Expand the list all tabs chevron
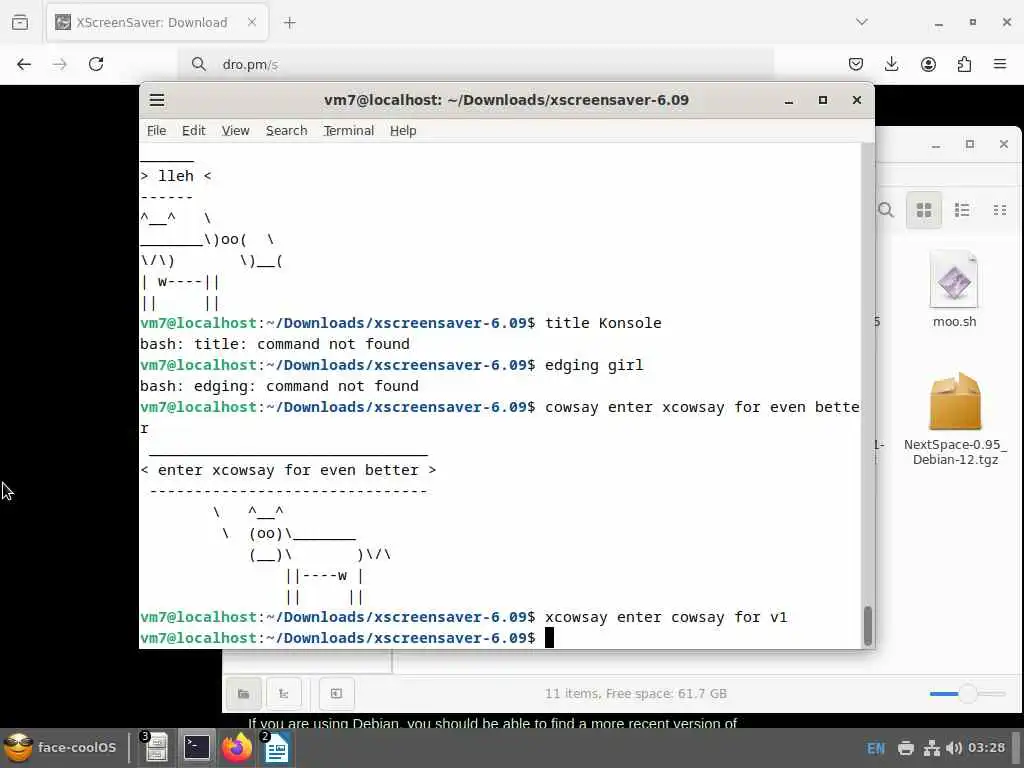The height and width of the screenshot is (768, 1024). coord(862,22)
